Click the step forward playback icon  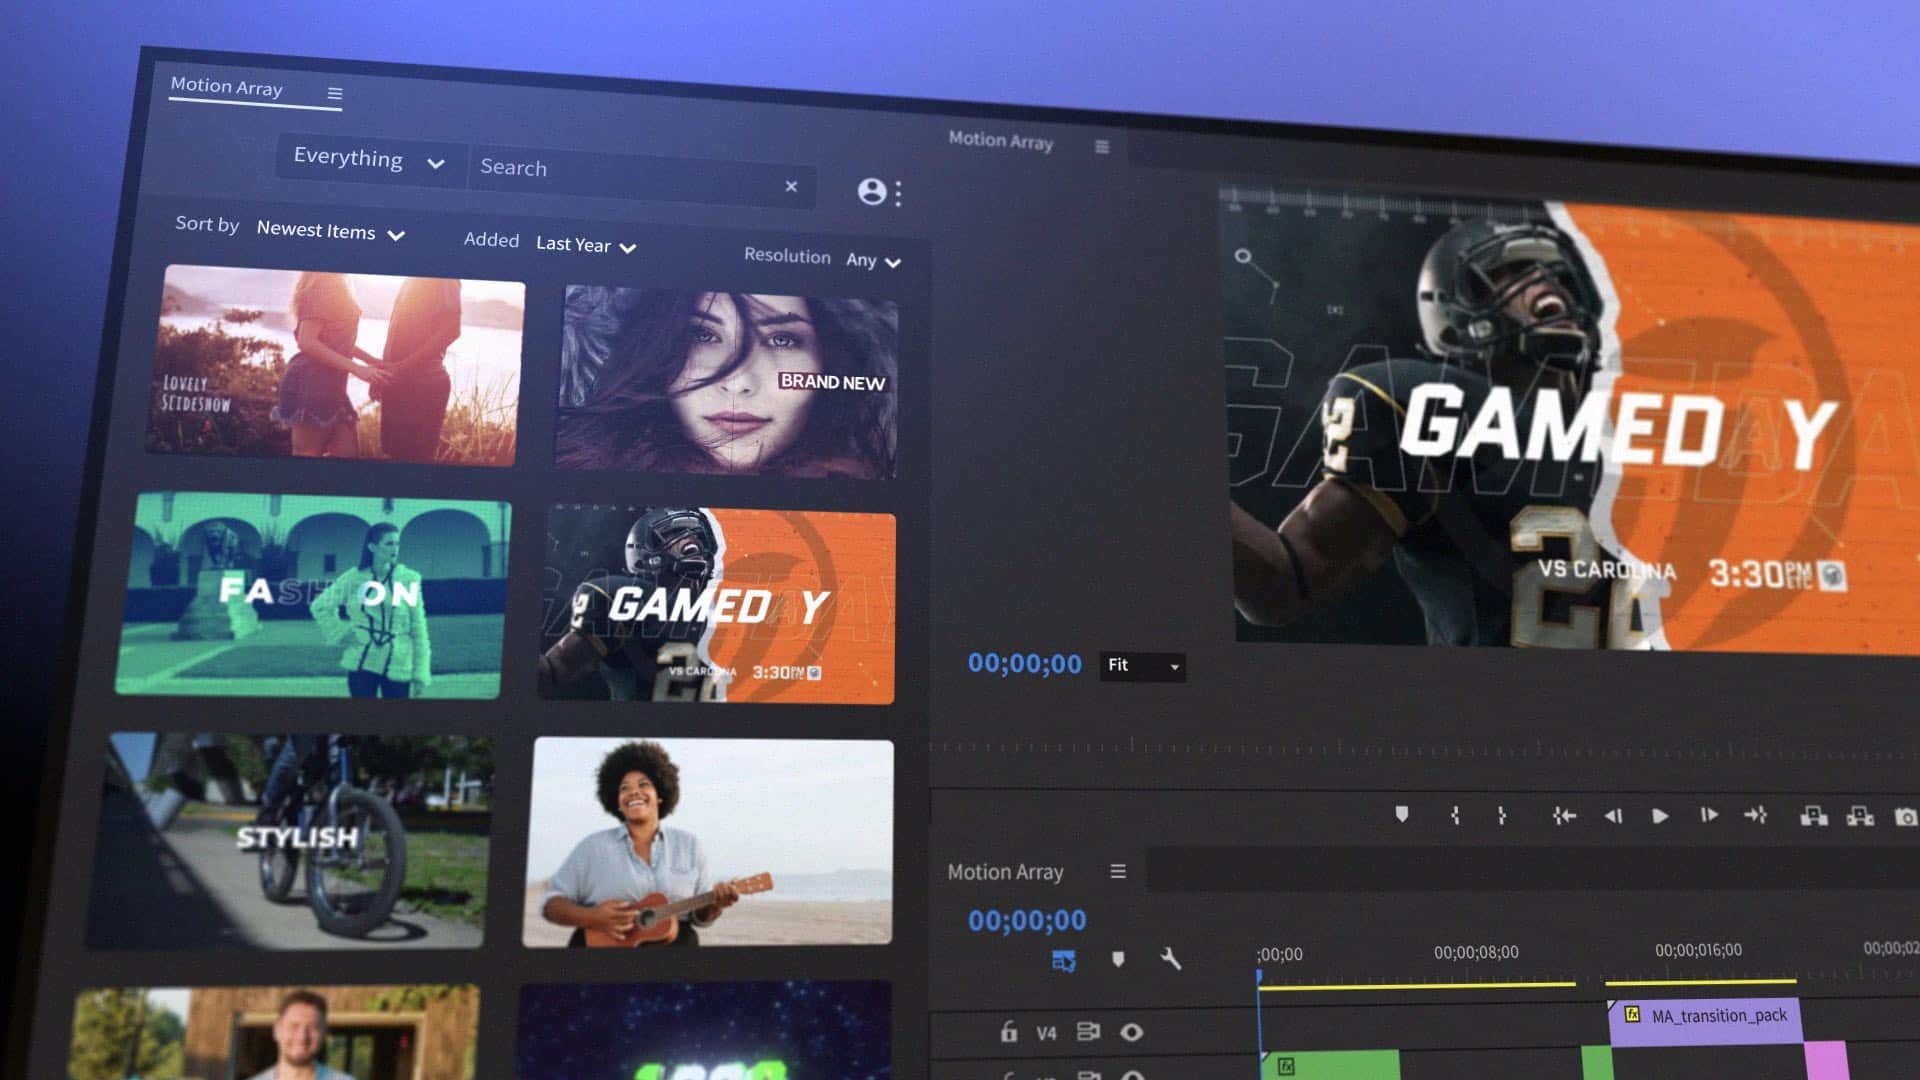pyautogui.click(x=1710, y=815)
